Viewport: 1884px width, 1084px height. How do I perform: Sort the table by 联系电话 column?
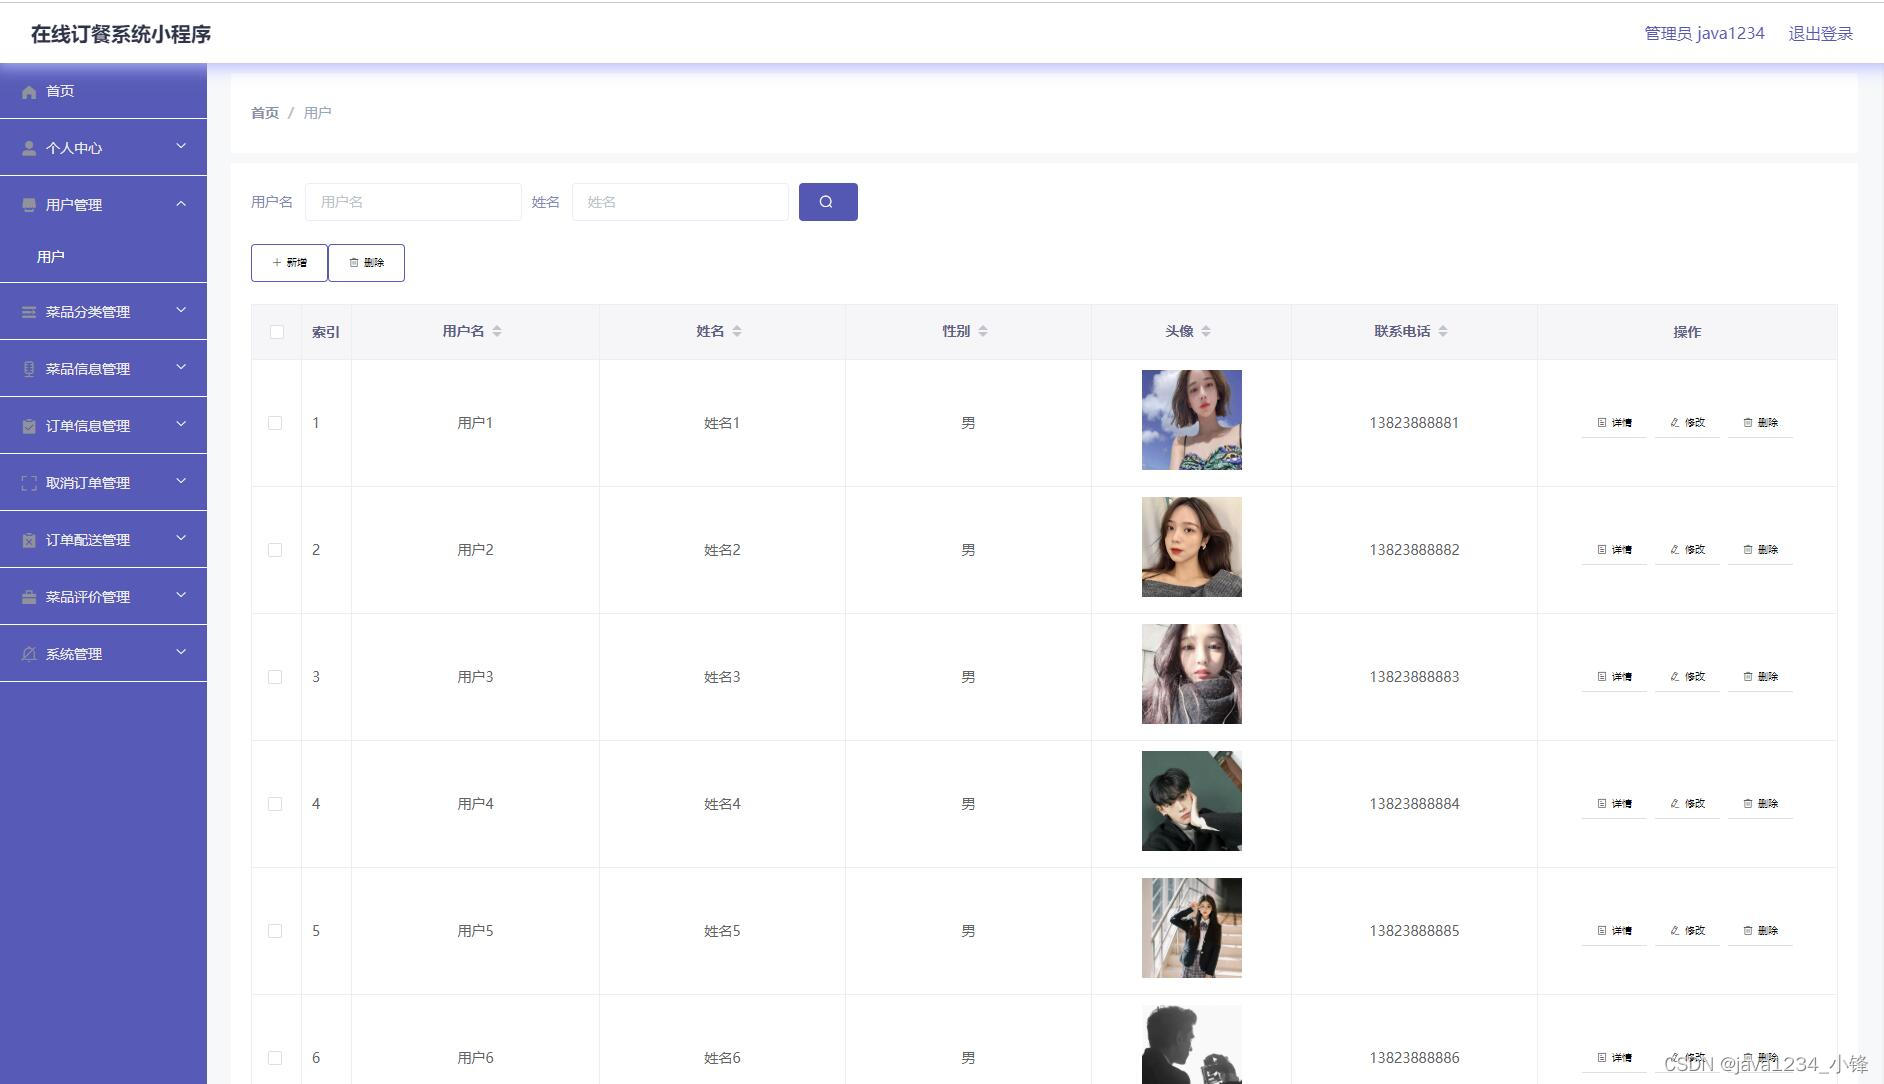click(x=1443, y=331)
